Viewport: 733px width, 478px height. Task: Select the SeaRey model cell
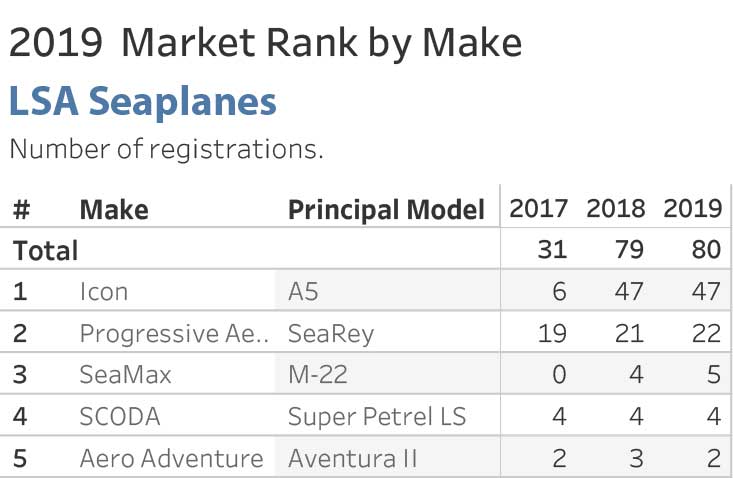point(331,334)
